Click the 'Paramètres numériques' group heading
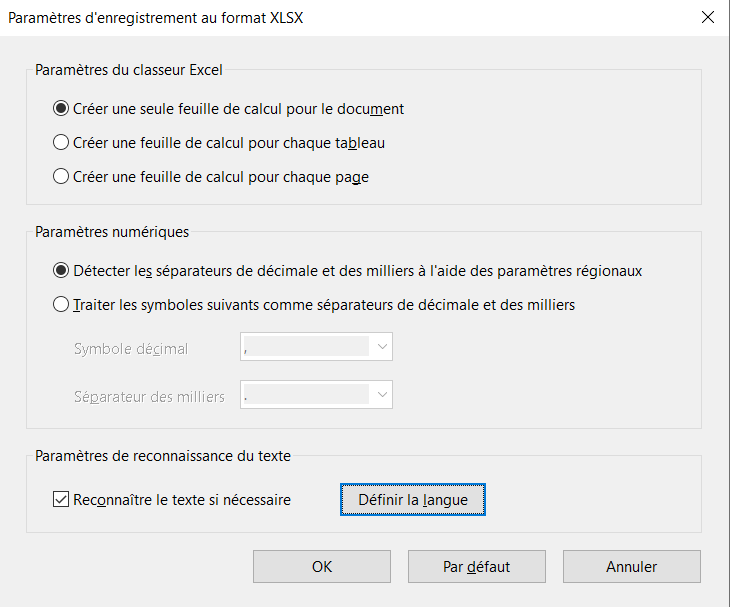The height and width of the screenshot is (607, 730). (112, 232)
